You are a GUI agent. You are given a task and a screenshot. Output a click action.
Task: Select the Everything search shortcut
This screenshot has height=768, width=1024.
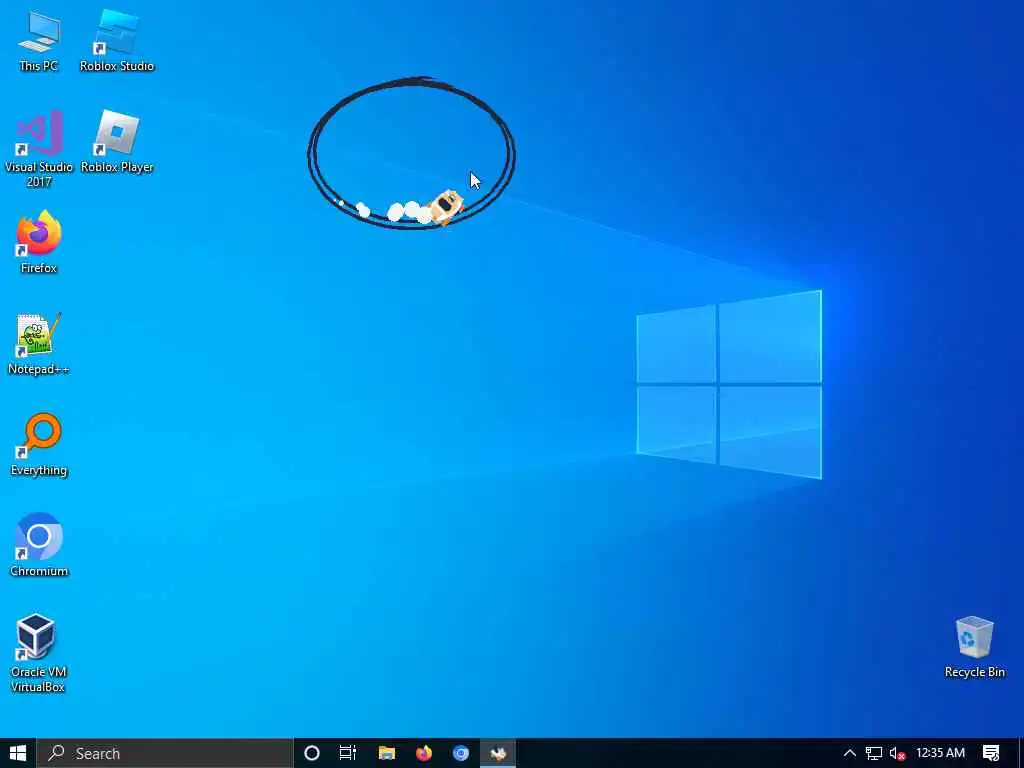39,445
